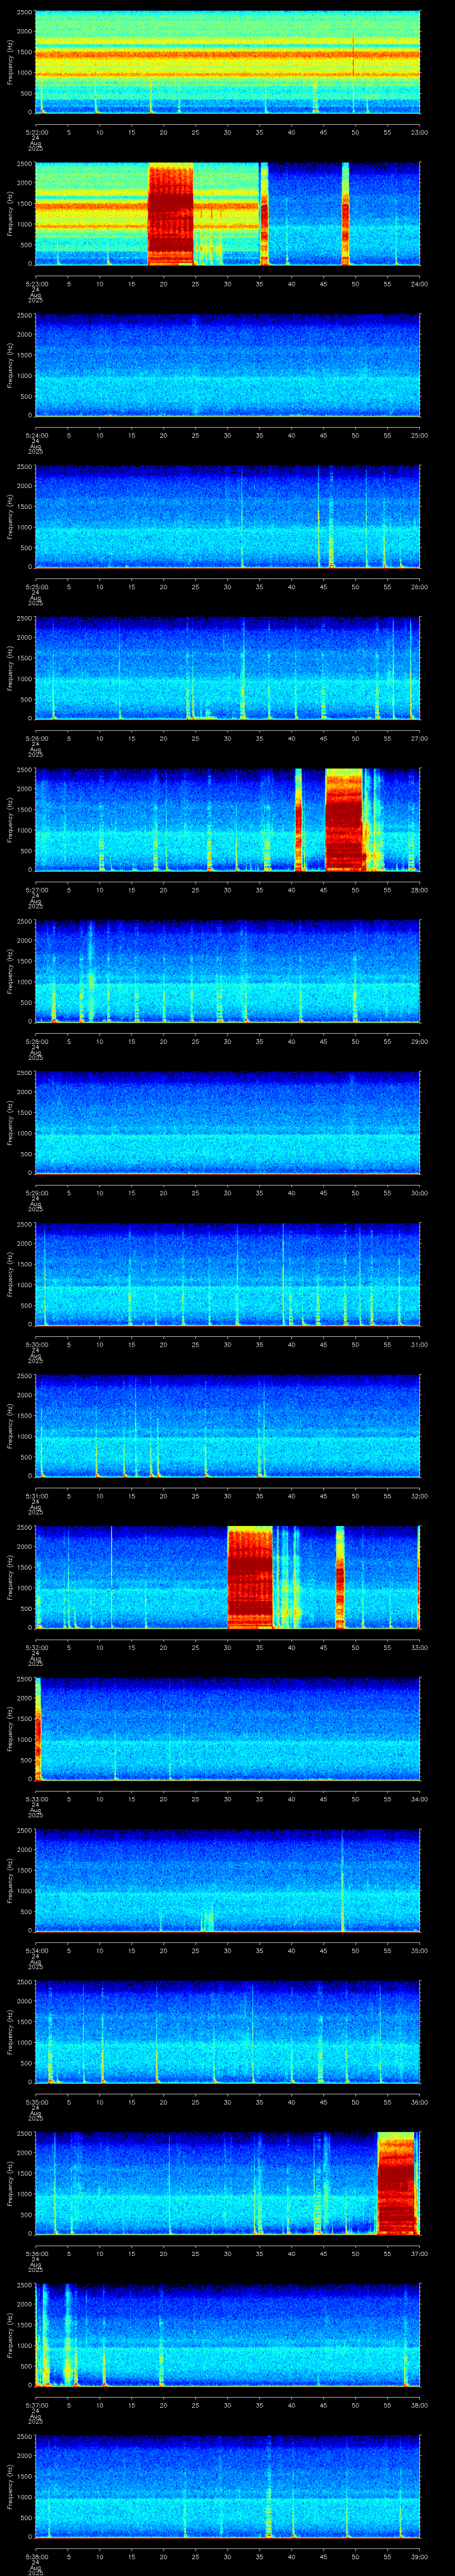Click the wide red burst in the 5:27:00 panel
Viewport: 455px width, 2576px height.
coord(344,819)
